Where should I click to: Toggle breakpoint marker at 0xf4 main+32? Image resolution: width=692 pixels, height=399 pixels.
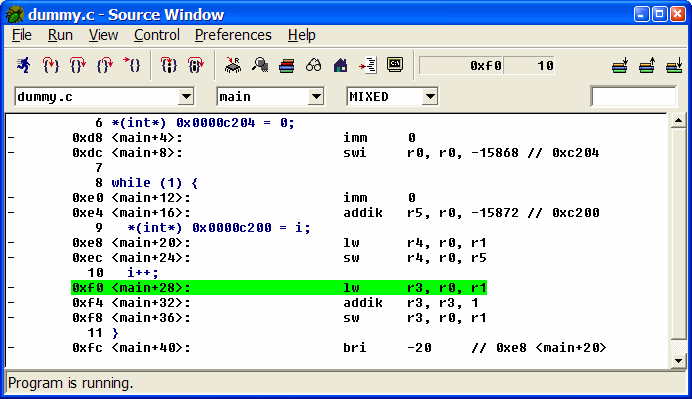tap(11, 303)
